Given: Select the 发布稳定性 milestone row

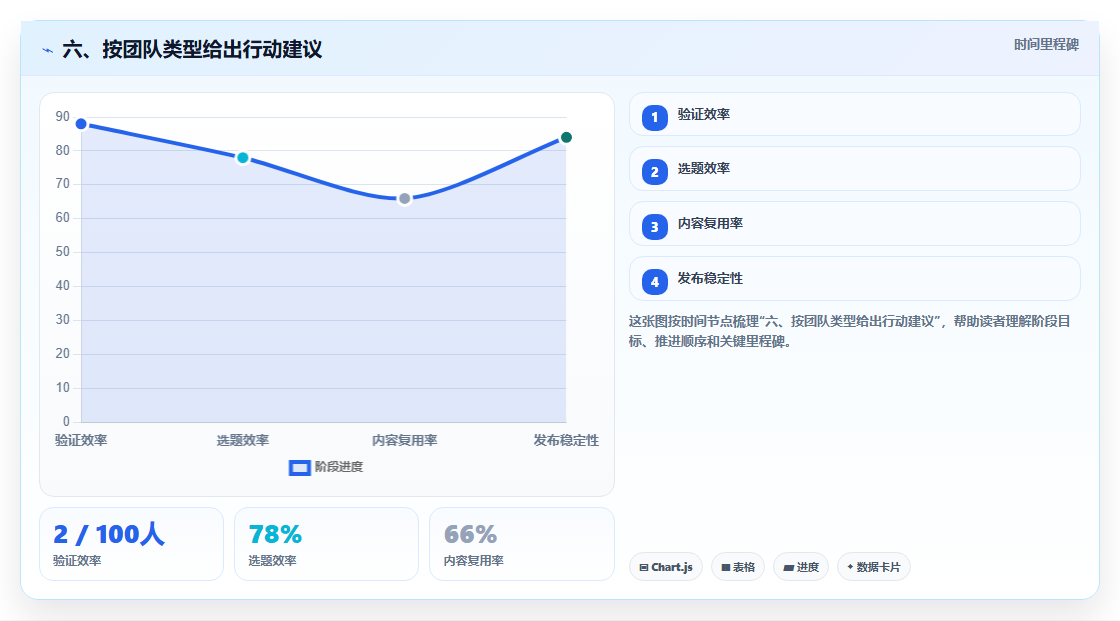Looking at the screenshot, I should click(x=854, y=279).
